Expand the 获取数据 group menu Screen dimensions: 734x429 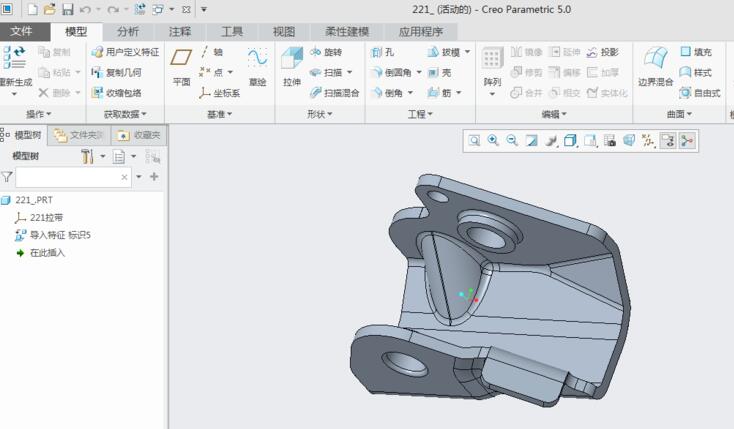coord(125,114)
